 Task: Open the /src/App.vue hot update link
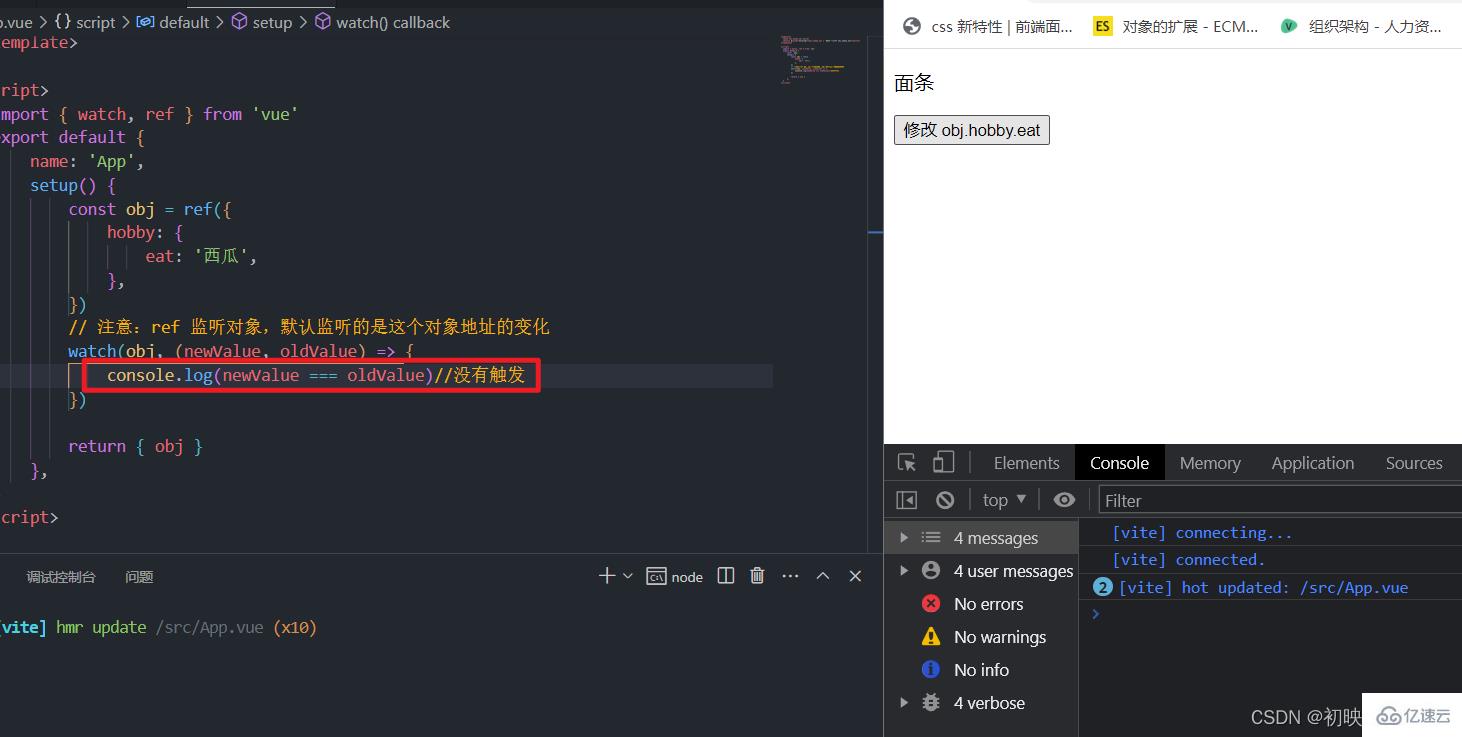coord(1353,587)
